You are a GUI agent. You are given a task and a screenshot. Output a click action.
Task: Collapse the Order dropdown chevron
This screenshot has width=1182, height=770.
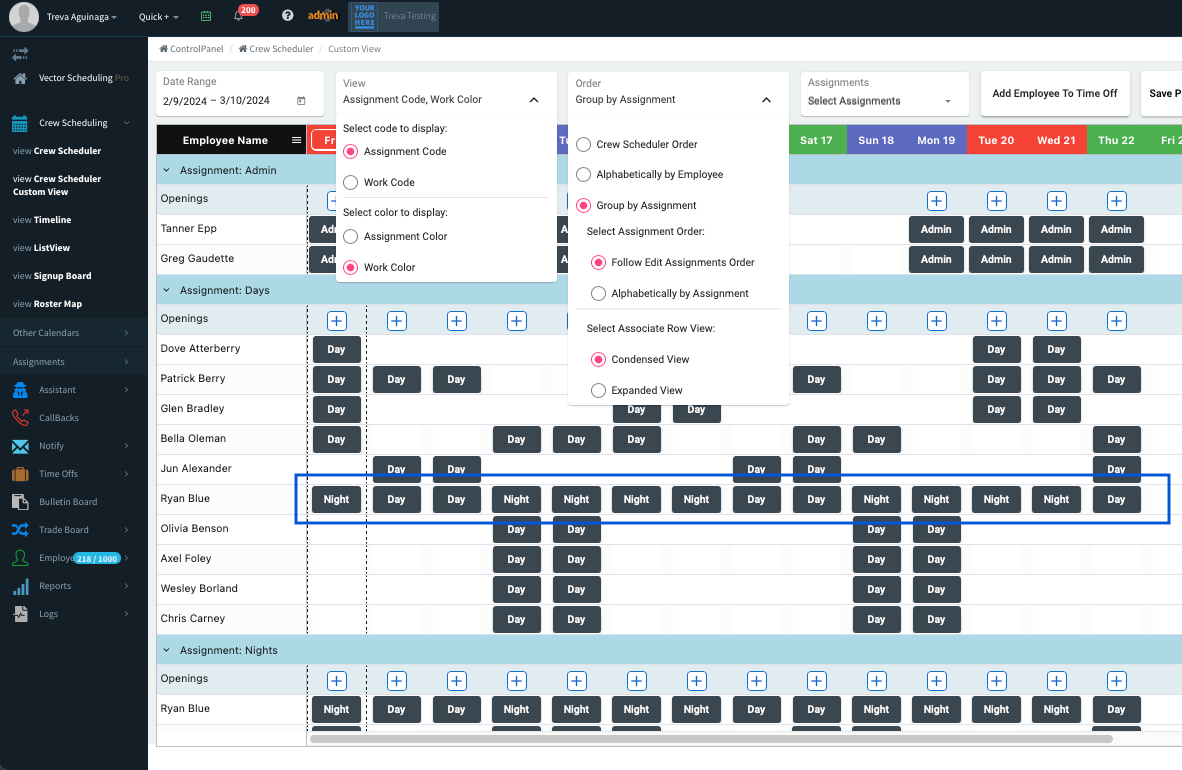[x=766, y=100]
